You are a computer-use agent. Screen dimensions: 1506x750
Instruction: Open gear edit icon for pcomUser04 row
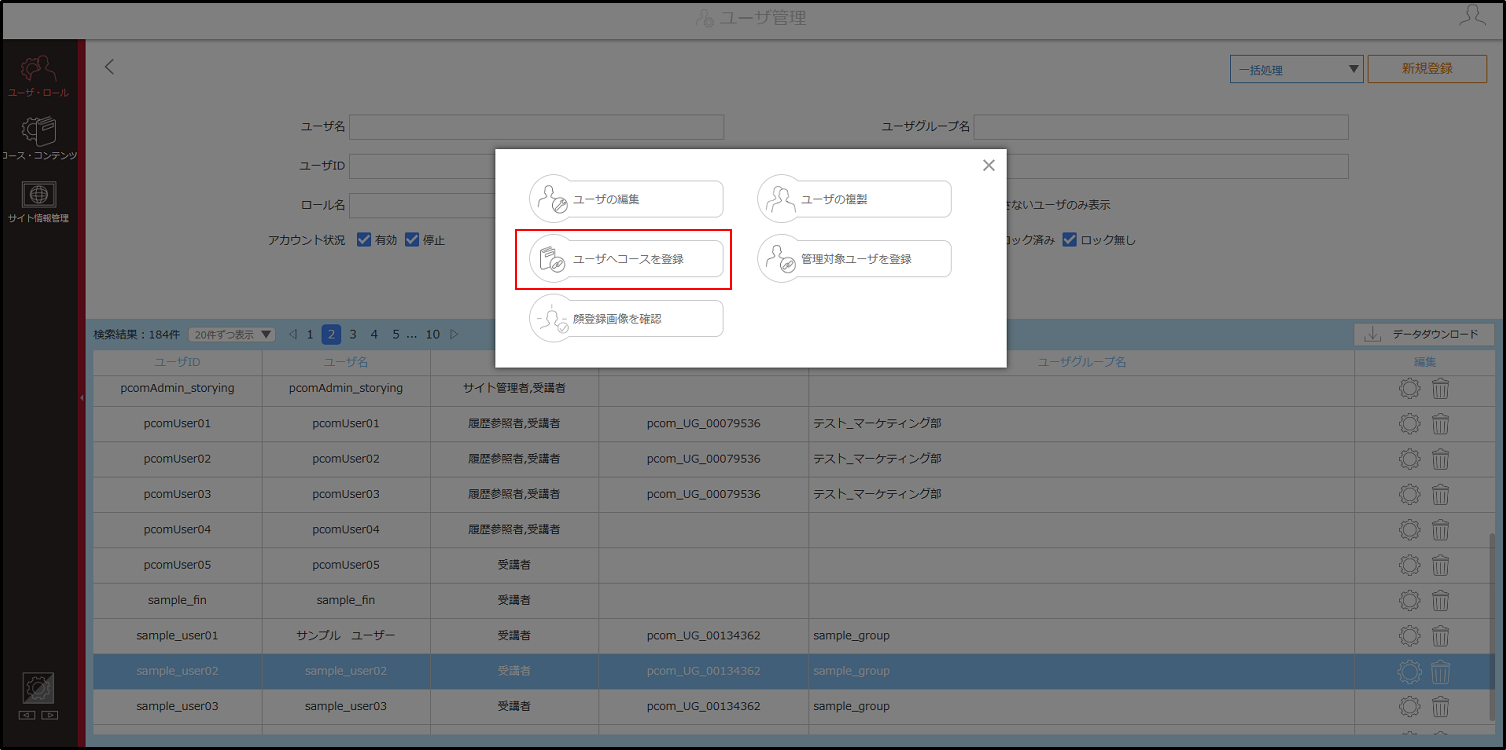pyautogui.click(x=1410, y=530)
